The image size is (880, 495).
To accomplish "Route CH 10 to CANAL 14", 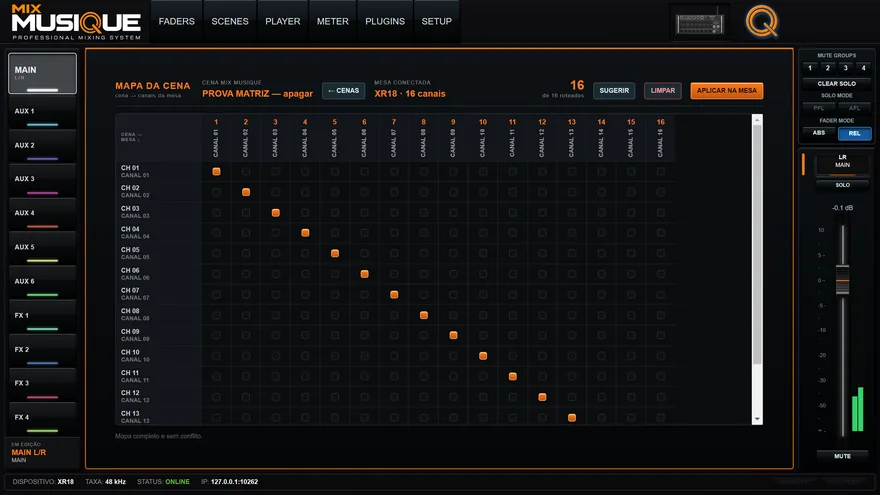I will pos(602,356).
